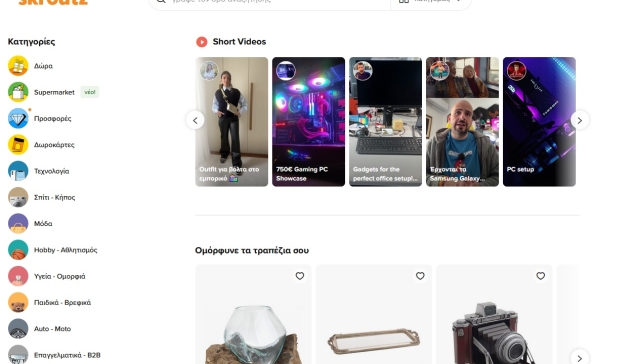Screen dimensions: 635x364
Task: Open the Τεχνολογία category icon
Action: [x=18, y=171]
